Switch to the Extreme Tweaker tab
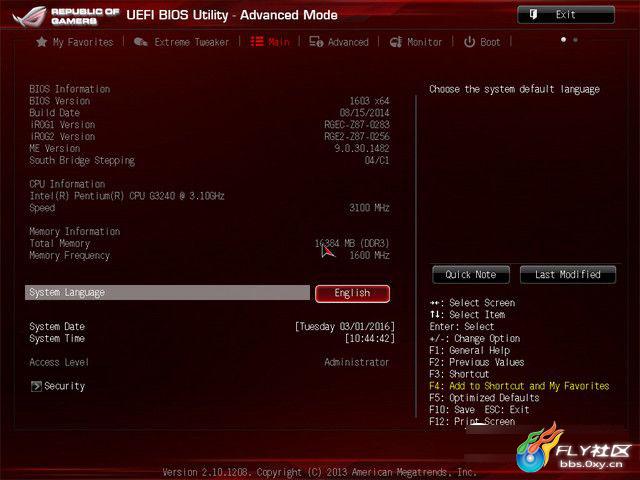The image size is (640, 480). (191, 42)
